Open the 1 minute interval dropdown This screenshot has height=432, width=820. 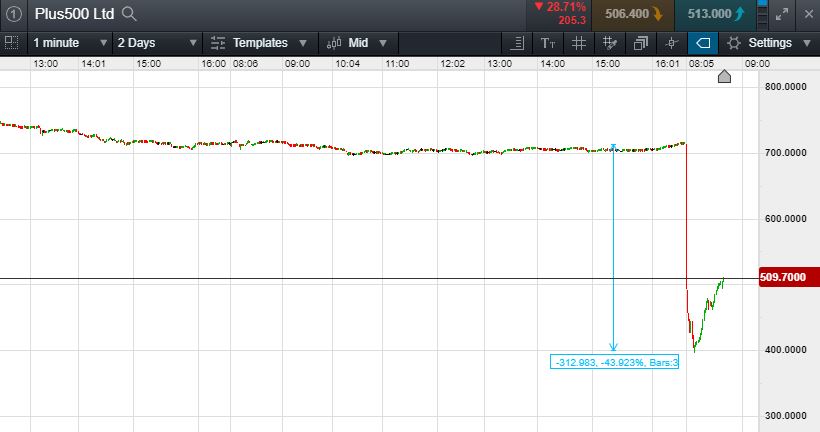point(70,43)
